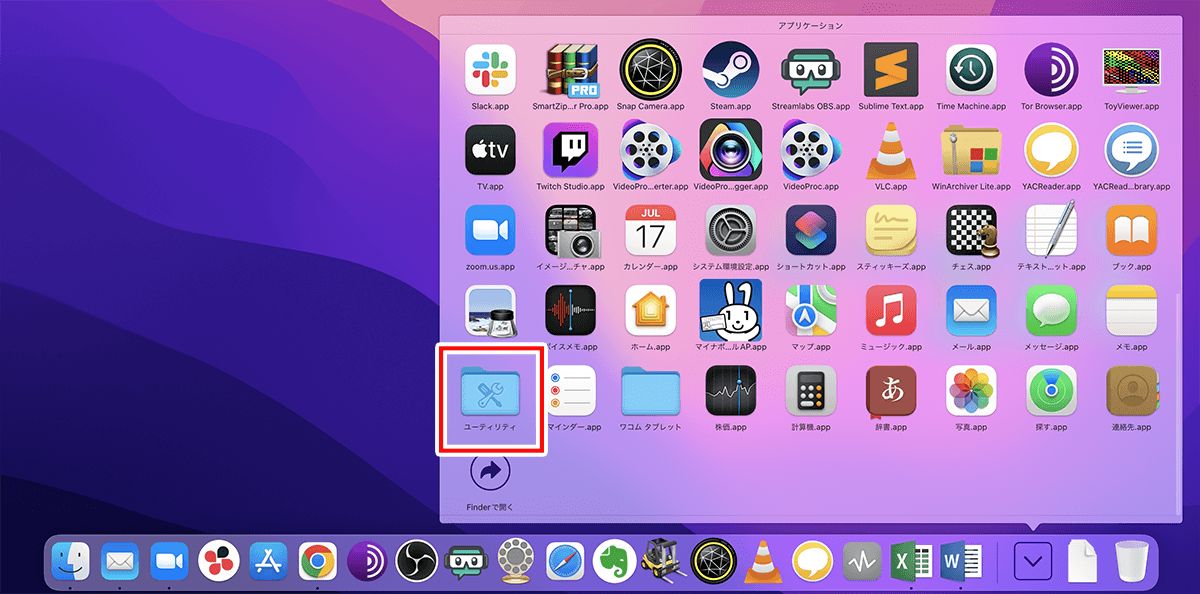Viewport: 1200px width, 594px height.
Task: Click the Finderで開く arrow button
Action: (490, 471)
